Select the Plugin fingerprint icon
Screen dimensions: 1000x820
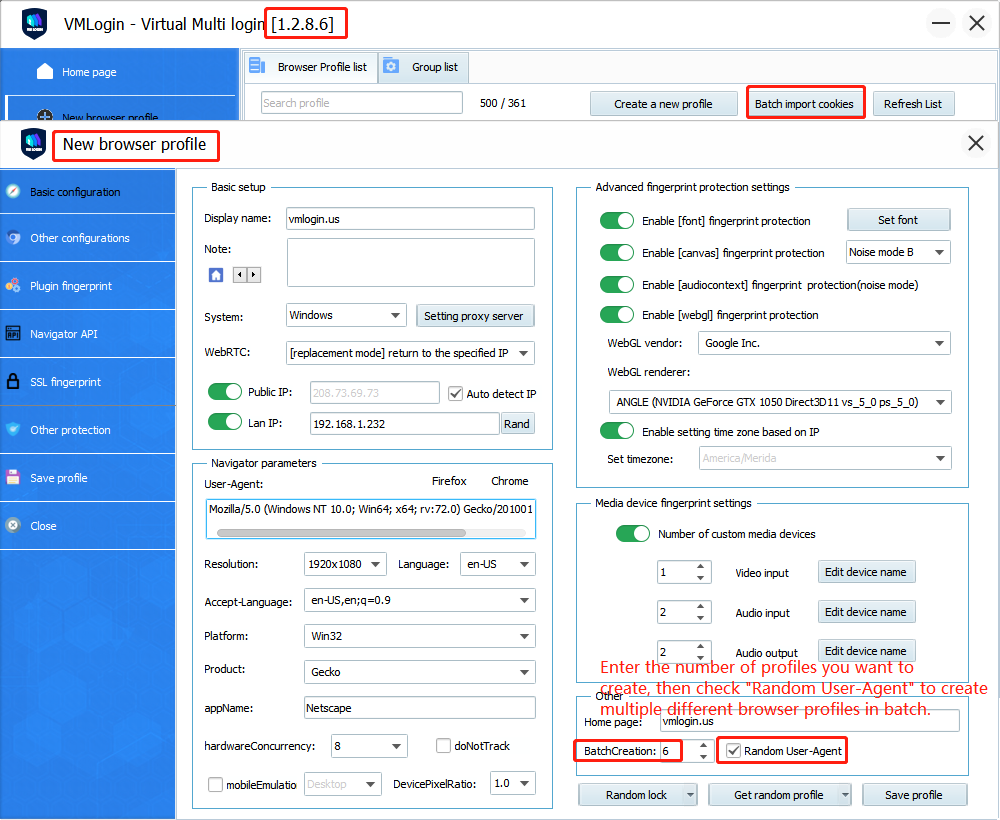(x=13, y=286)
